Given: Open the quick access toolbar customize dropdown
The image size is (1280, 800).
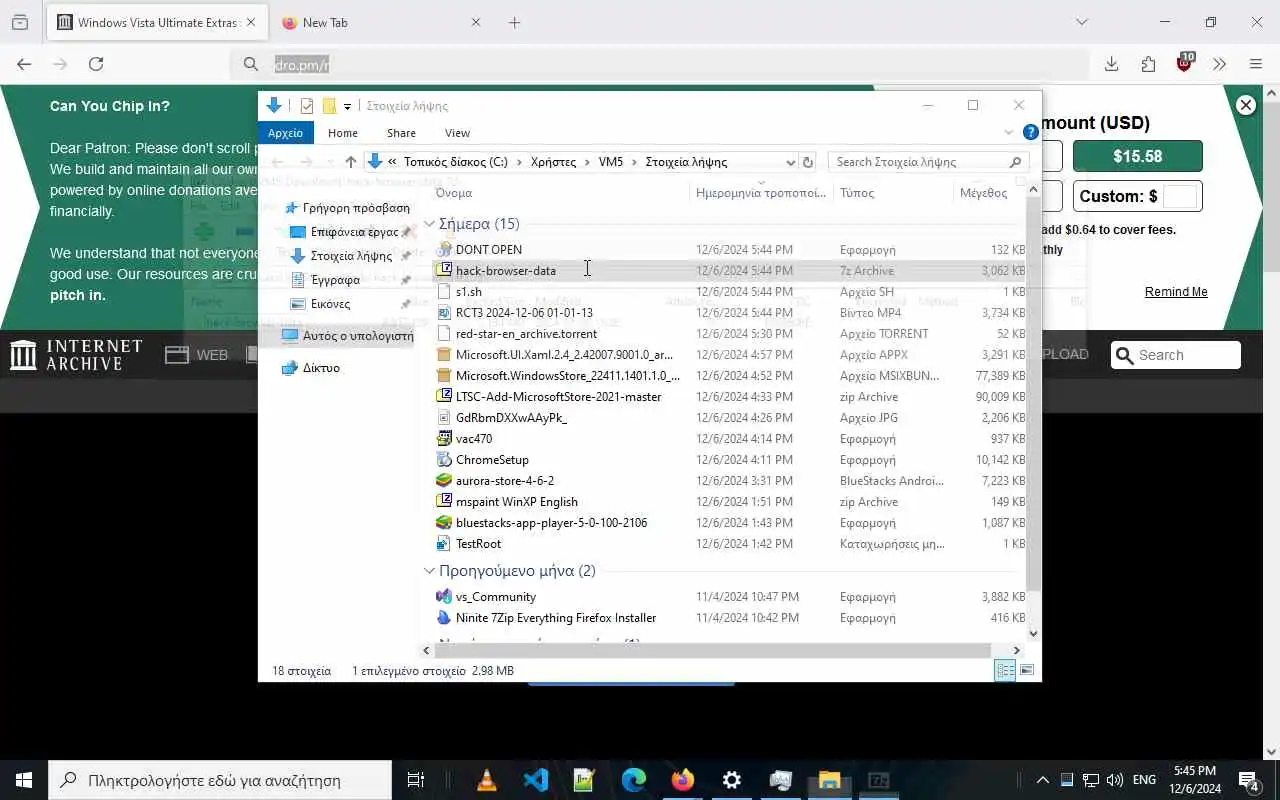Looking at the screenshot, I should 347,106.
